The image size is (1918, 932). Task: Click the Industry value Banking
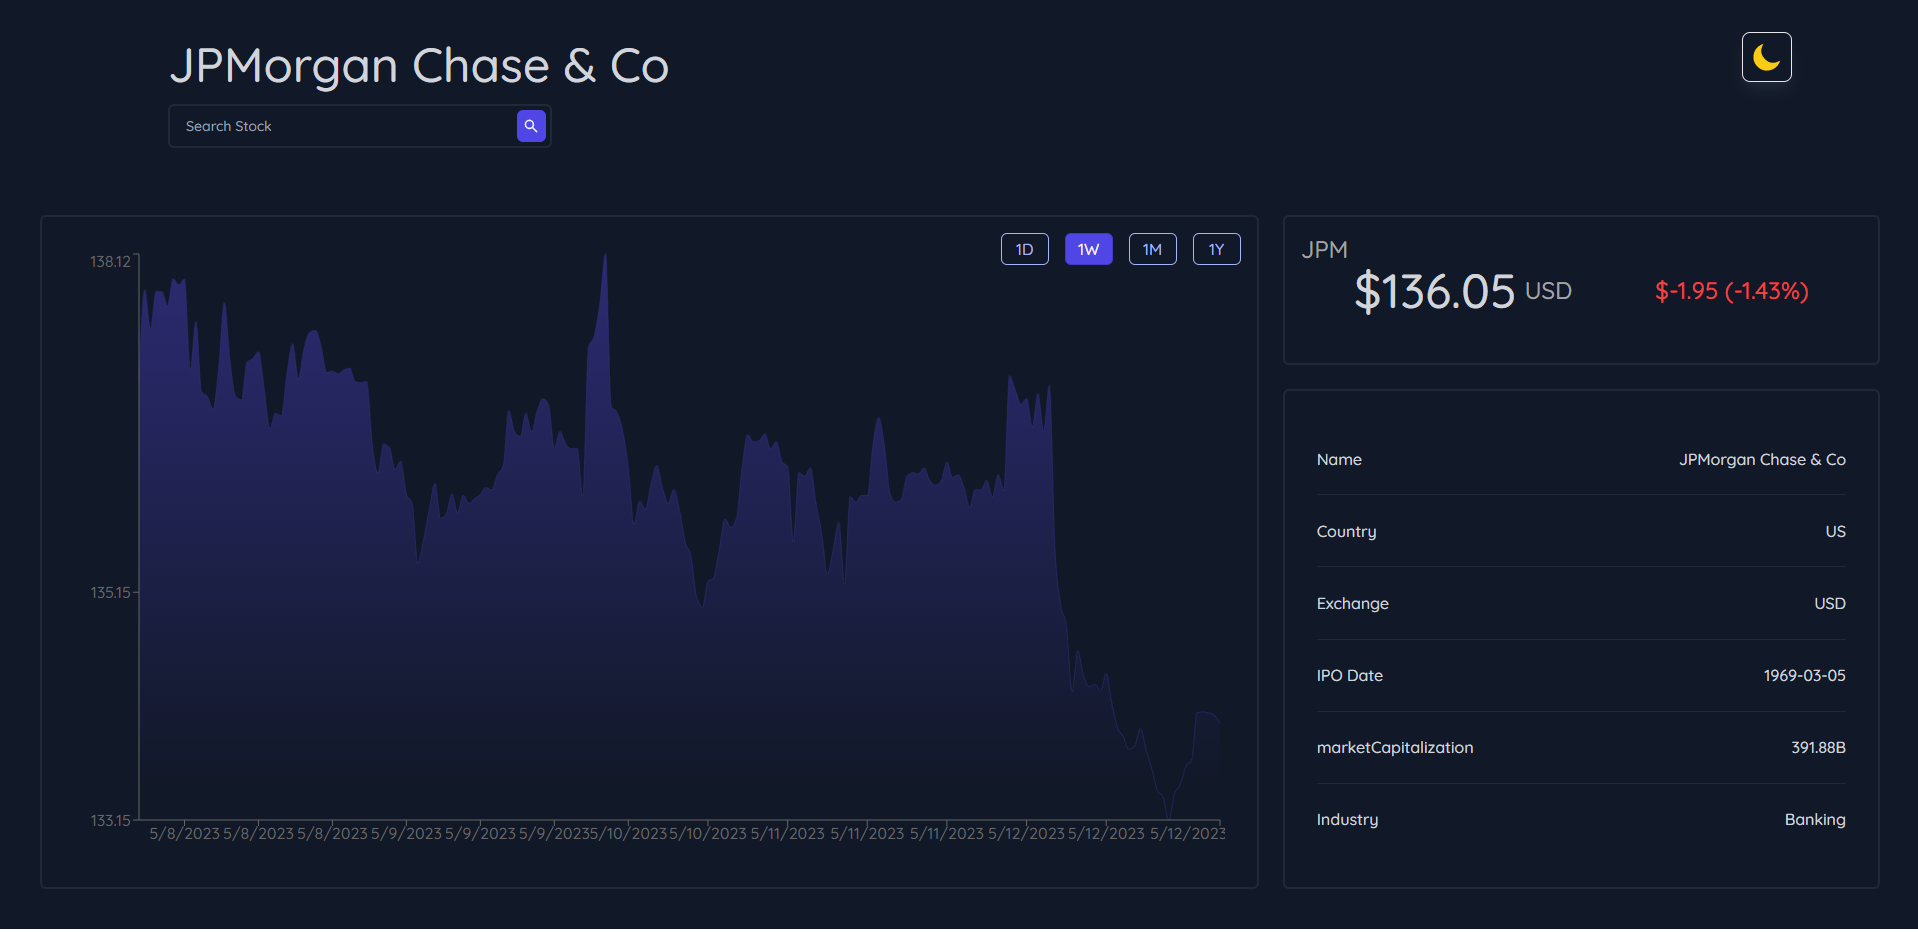pyautogui.click(x=1814, y=819)
